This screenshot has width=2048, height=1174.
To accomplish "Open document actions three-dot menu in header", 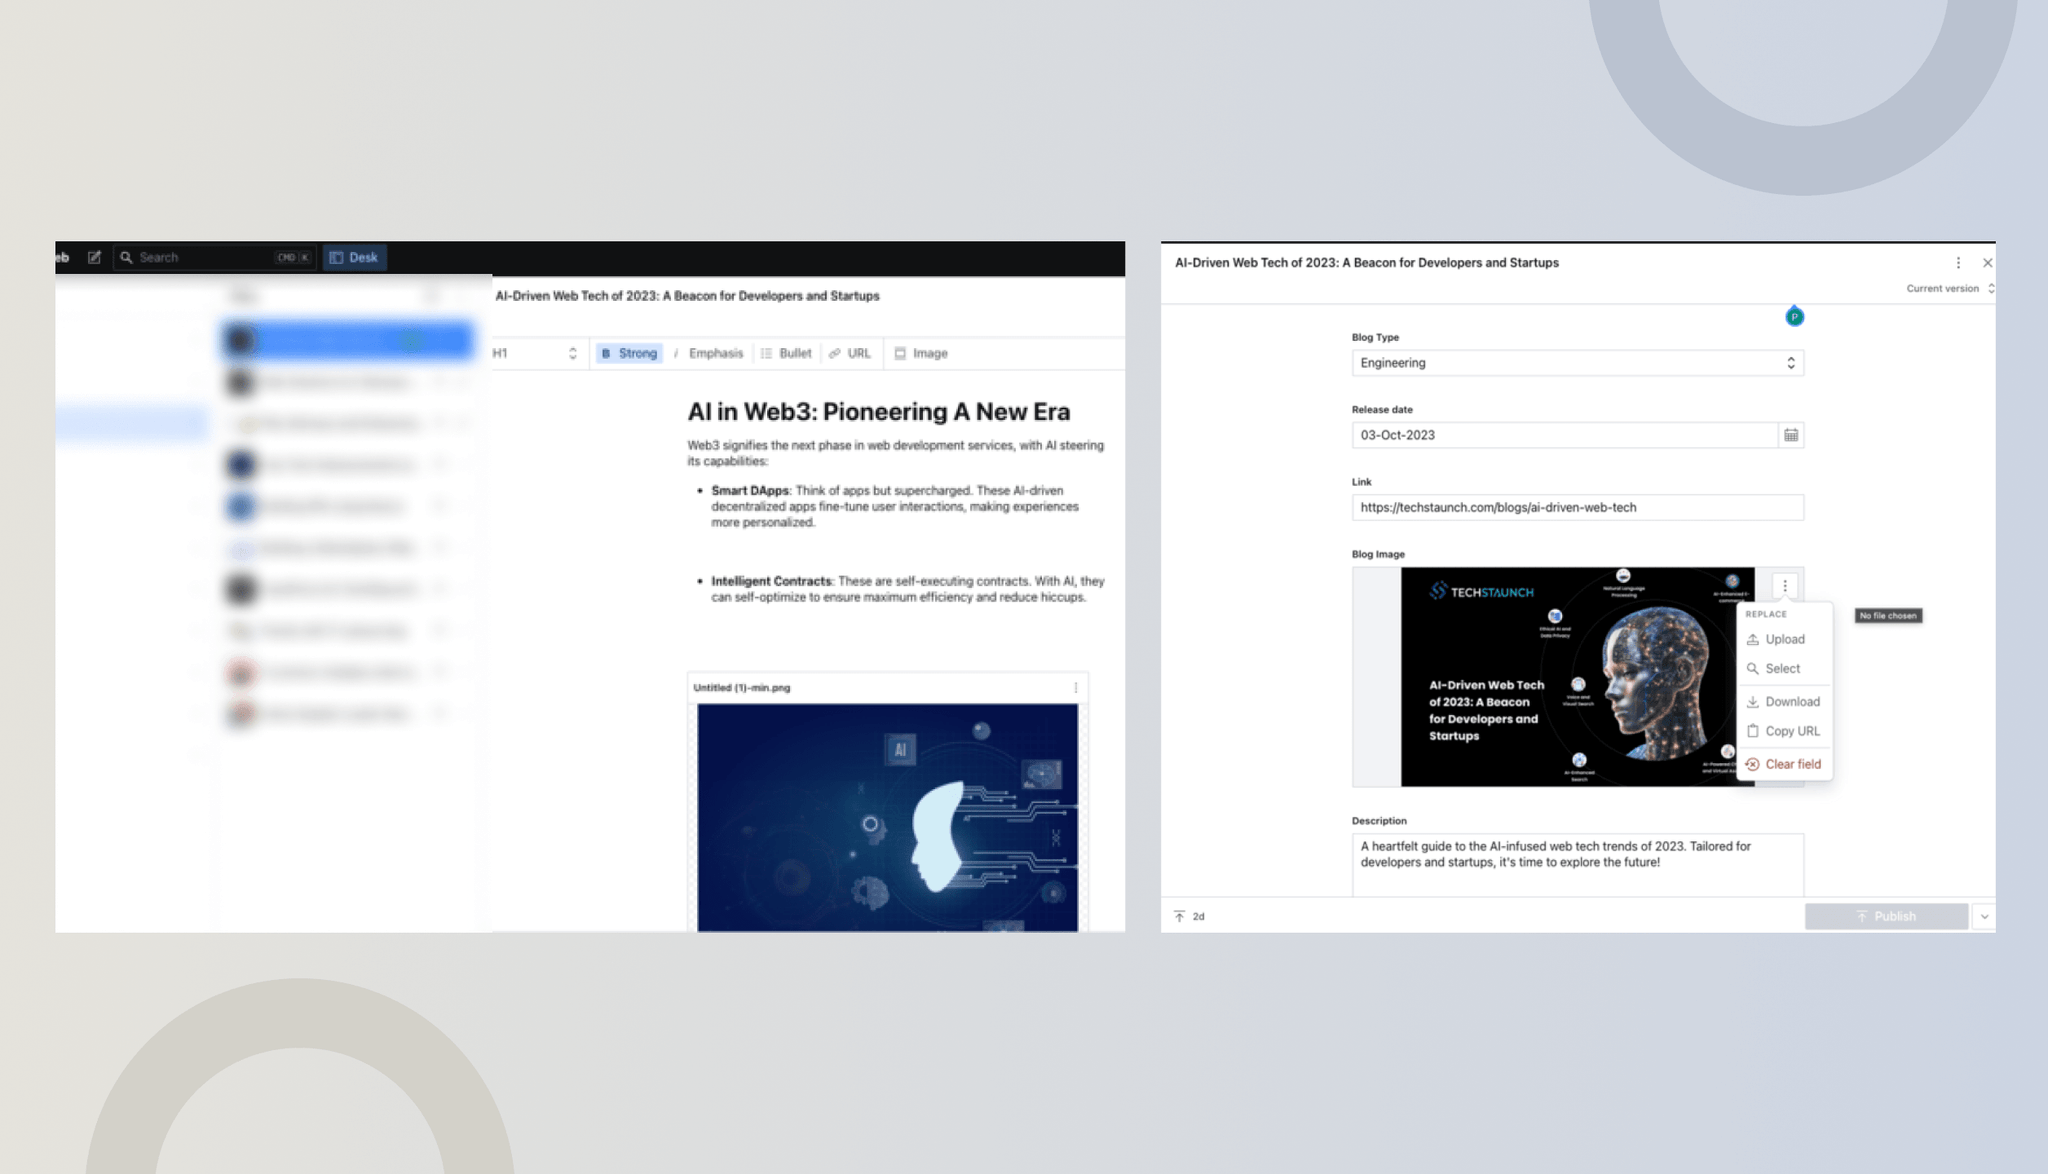I will pyautogui.click(x=1957, y=263).
